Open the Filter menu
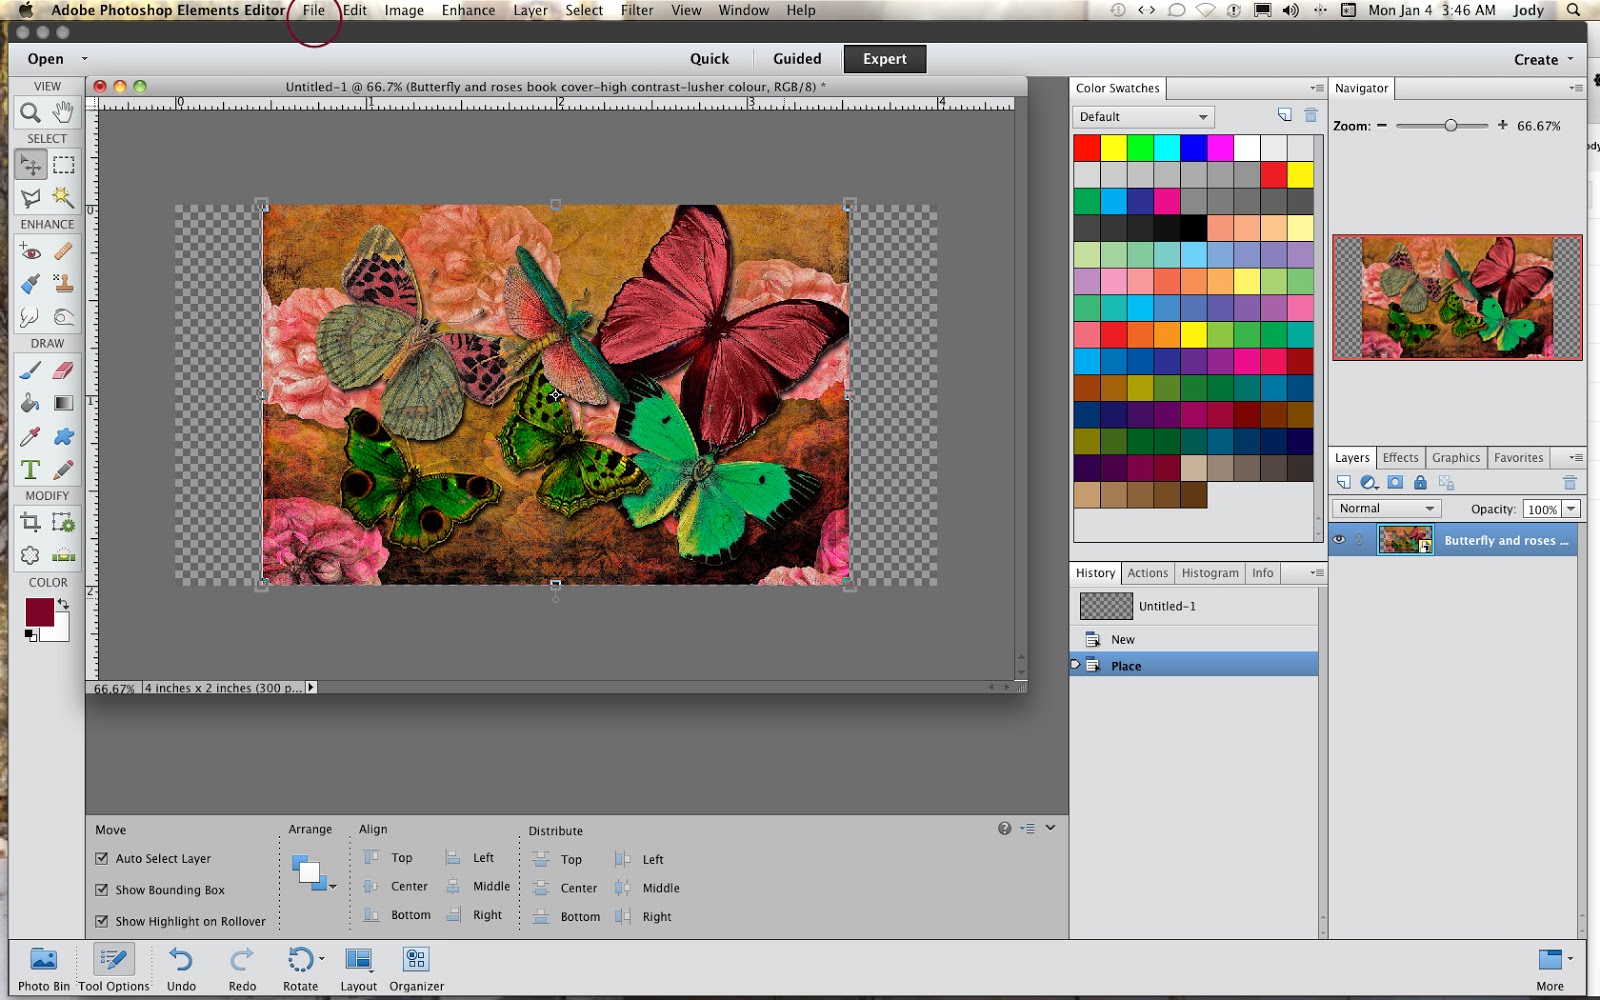 (637, 10)
